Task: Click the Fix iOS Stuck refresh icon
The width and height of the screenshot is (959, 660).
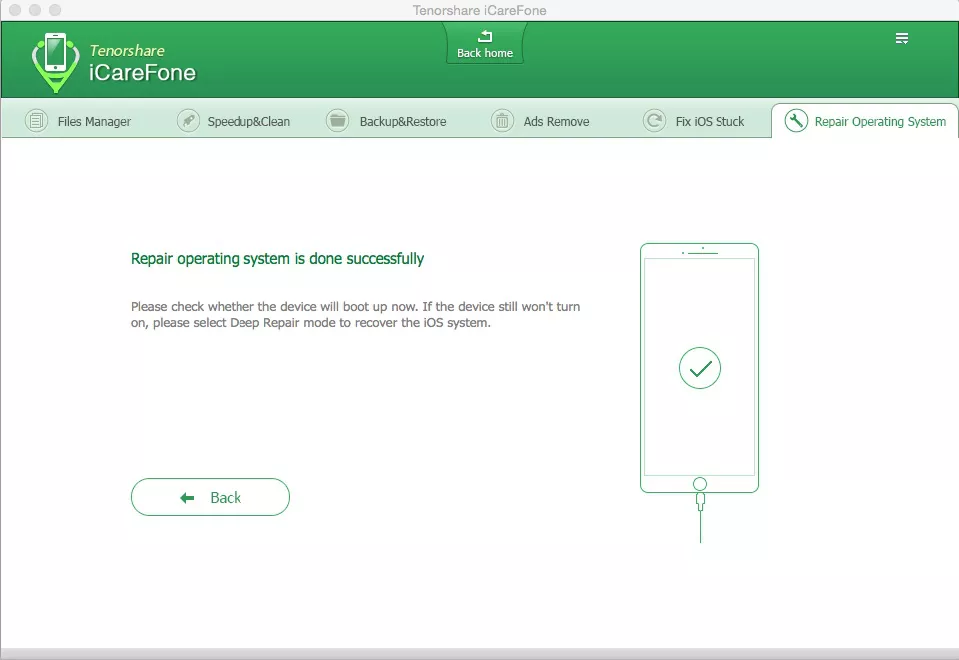Action: (x=654, y=121)
